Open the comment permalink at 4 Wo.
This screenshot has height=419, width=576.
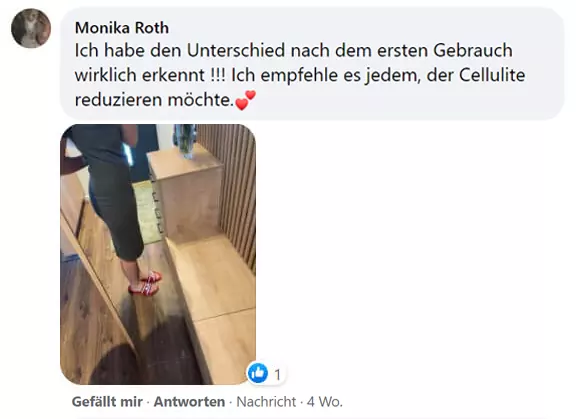coord(325,402)
